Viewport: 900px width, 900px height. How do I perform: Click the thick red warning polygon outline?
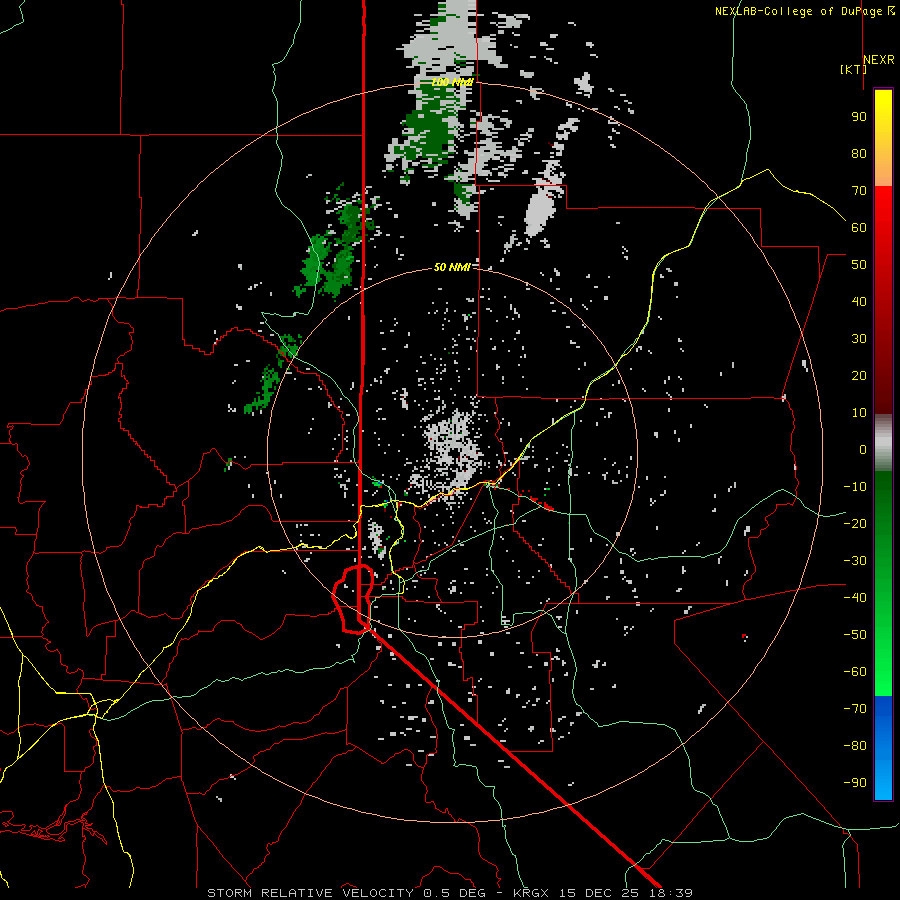click(x=352, y=599)
